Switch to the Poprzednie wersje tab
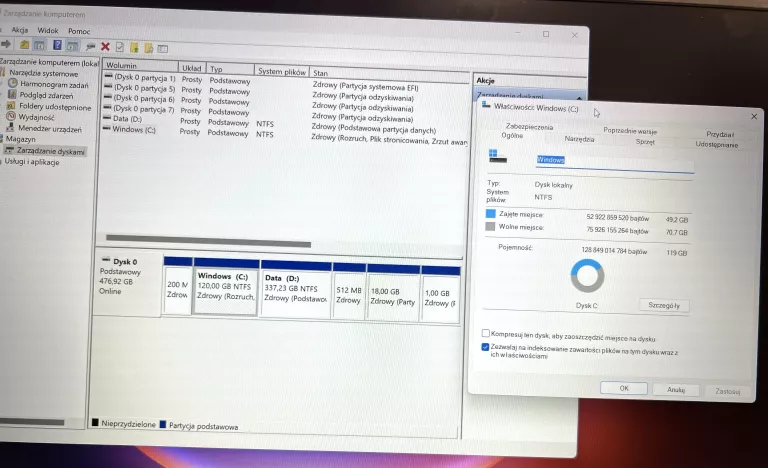This screenshot has width=768, height=468. point(630,131)
